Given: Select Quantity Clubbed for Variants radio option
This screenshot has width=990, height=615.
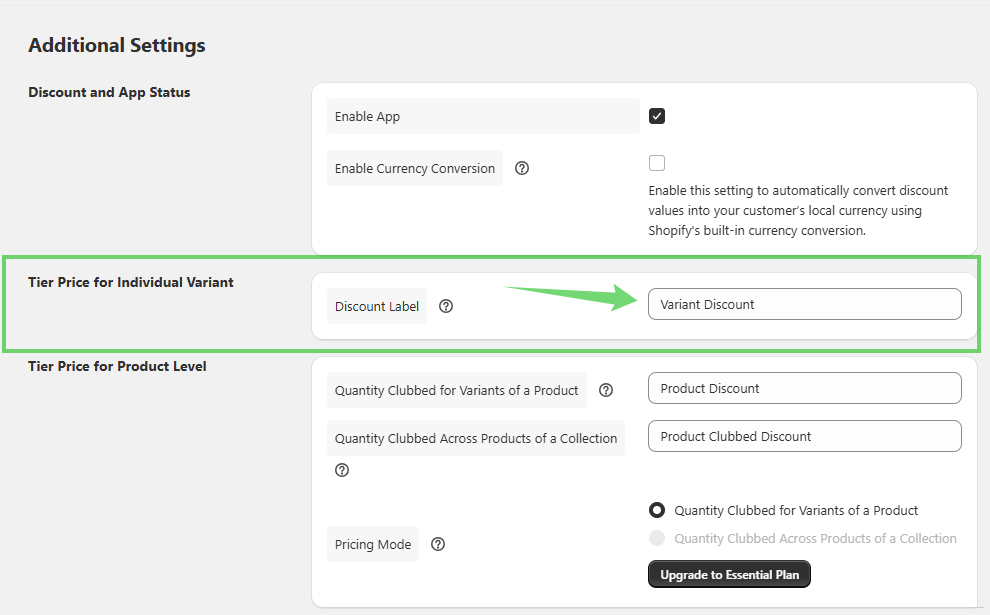Looking at the screenshot, I should tap(657, 510).
